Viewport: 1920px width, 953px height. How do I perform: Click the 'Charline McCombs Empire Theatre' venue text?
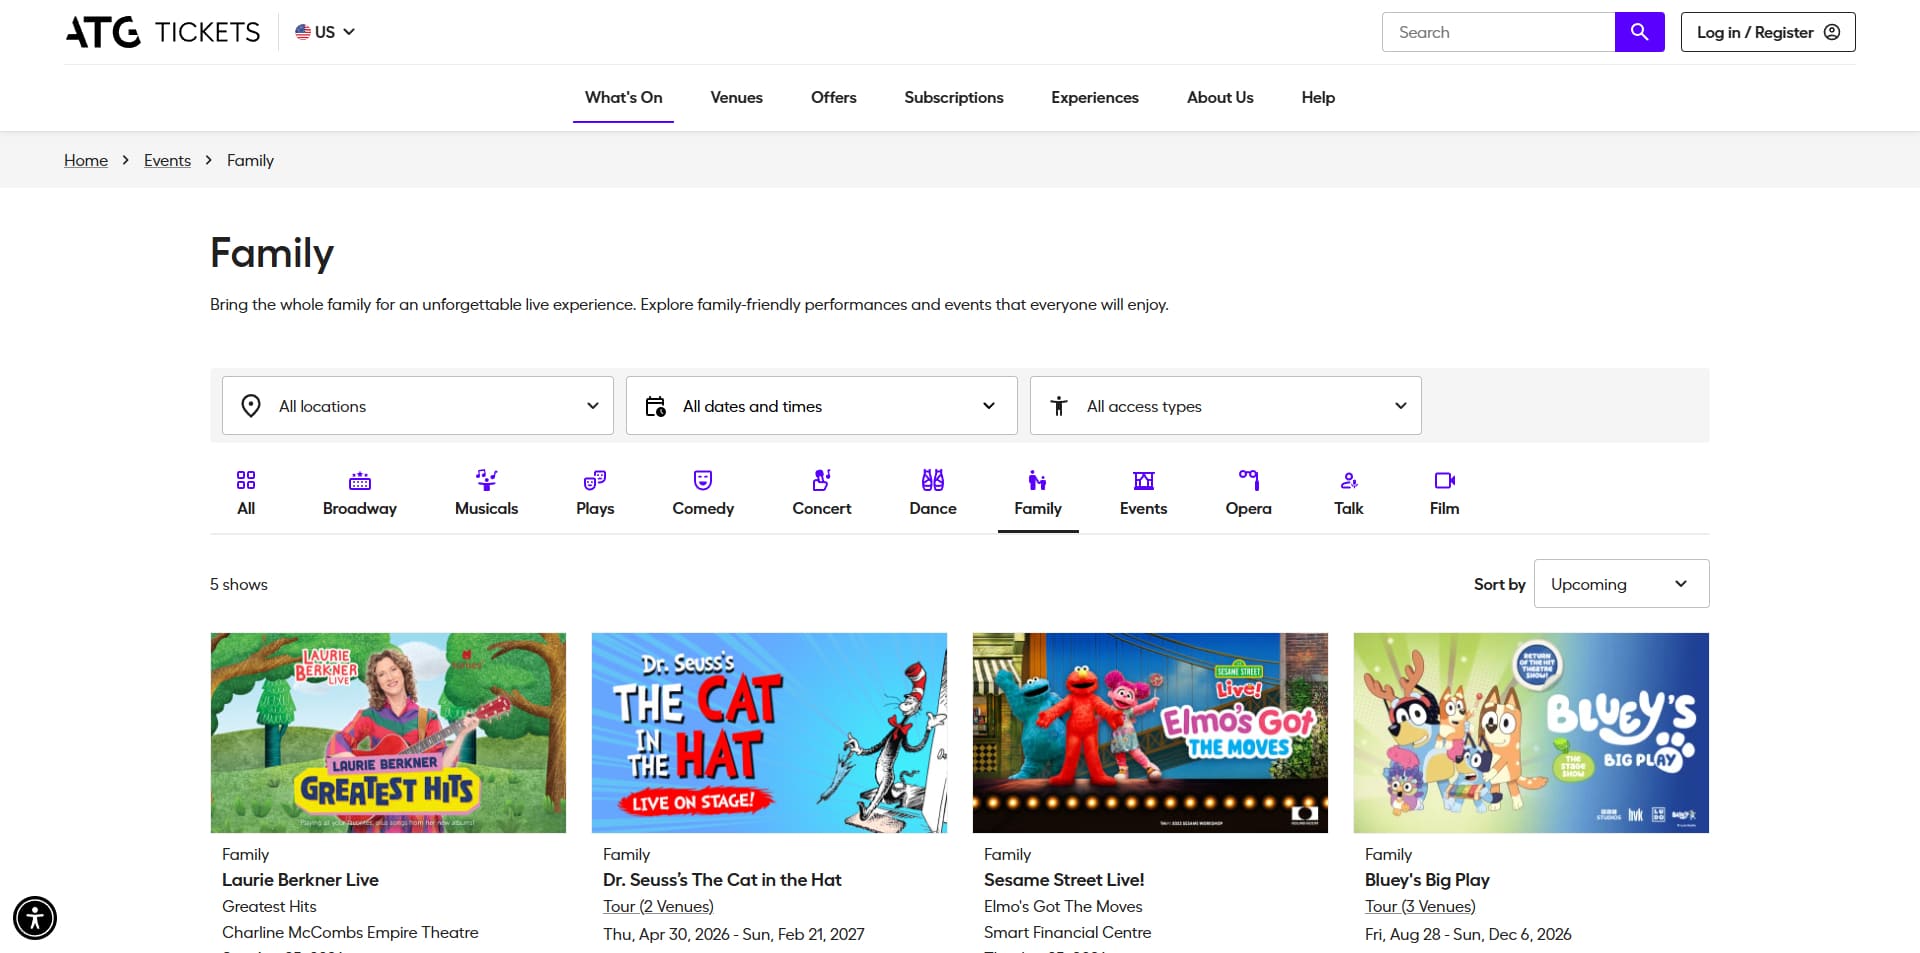coord(350,932)
